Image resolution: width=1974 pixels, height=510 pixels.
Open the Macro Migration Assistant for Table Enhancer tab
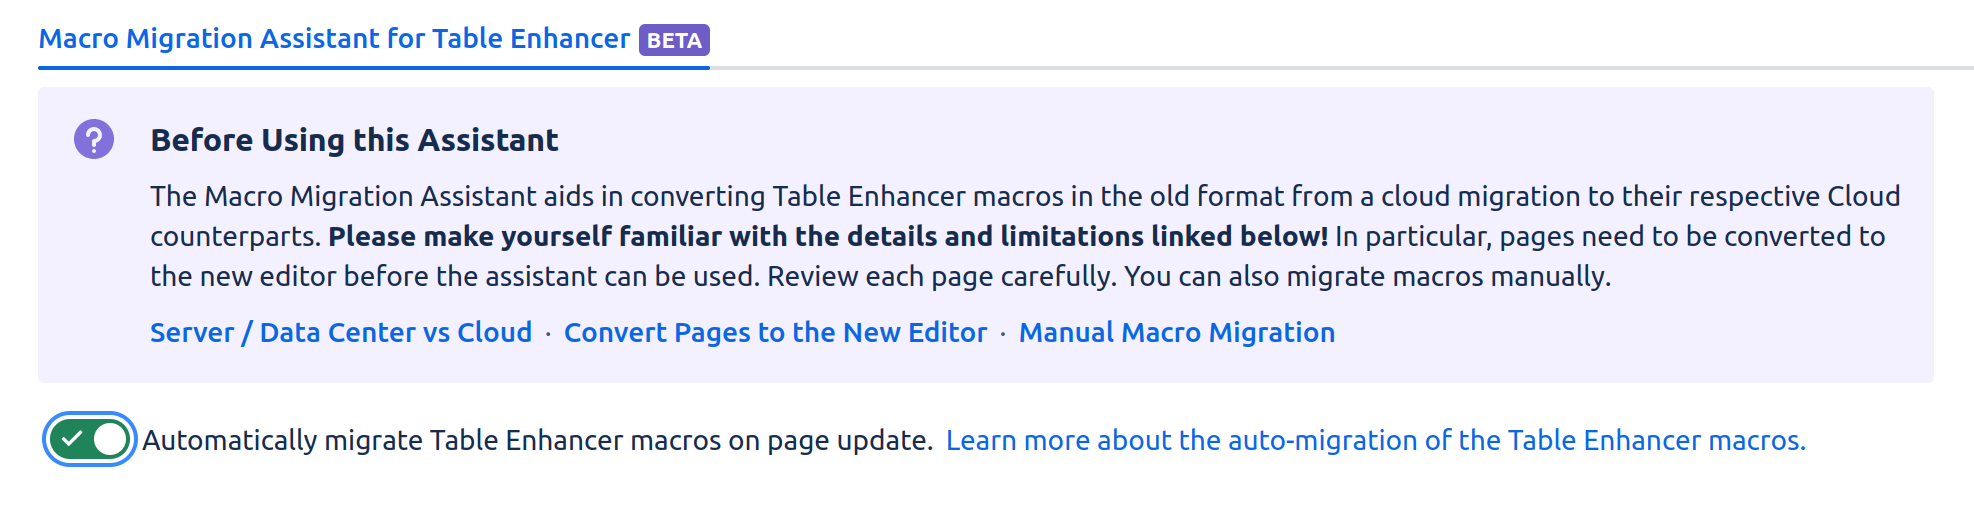(334, 39)
